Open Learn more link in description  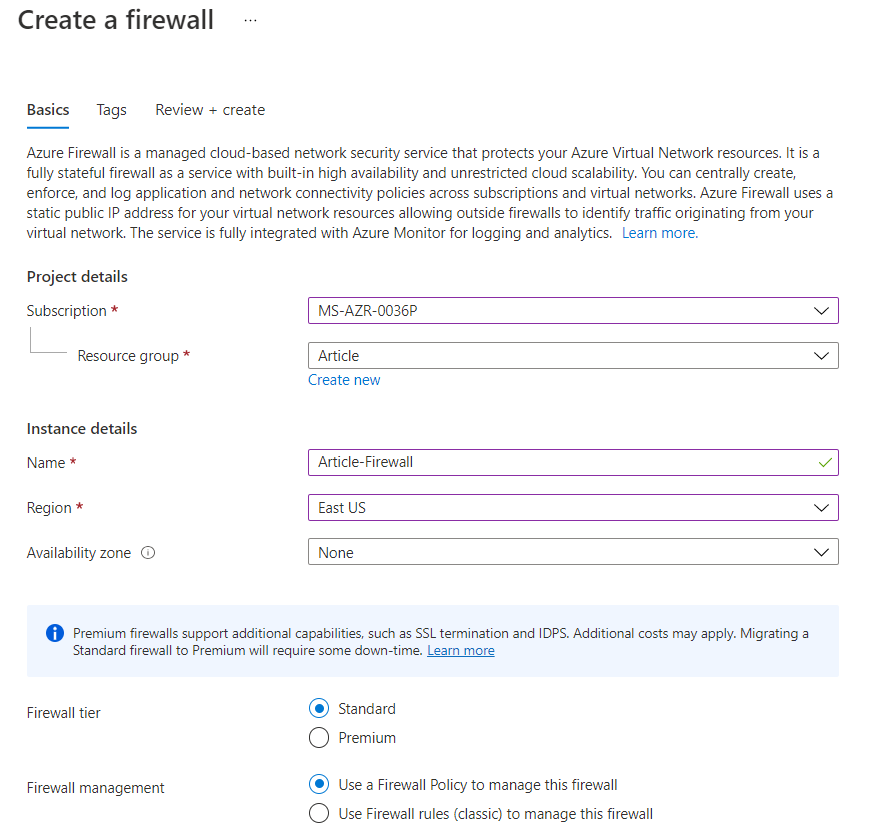[659, 233]
